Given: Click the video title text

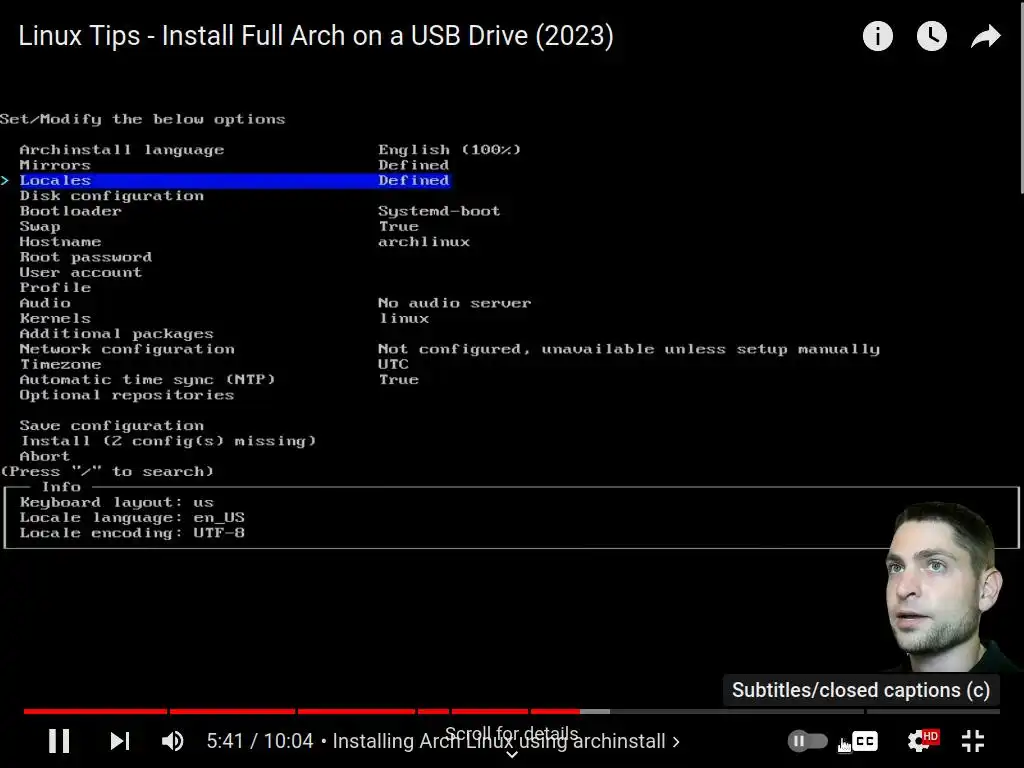Looking at the screenshot, I should pos(316,36).
